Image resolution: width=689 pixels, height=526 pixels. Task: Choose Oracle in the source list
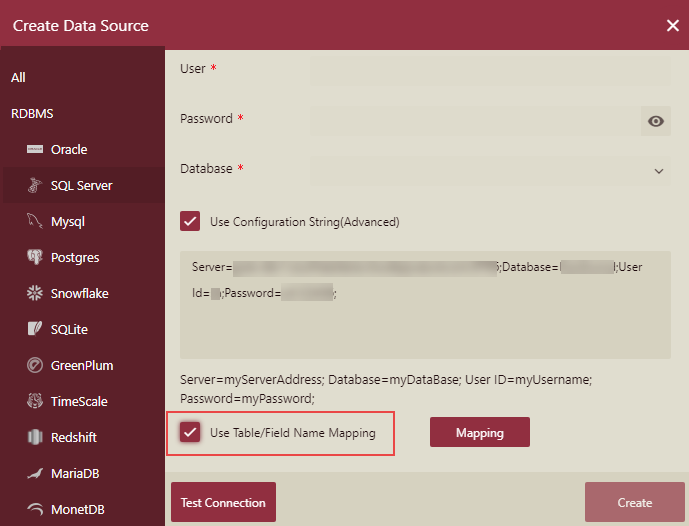pyautogui.click(x=83, y=149)
